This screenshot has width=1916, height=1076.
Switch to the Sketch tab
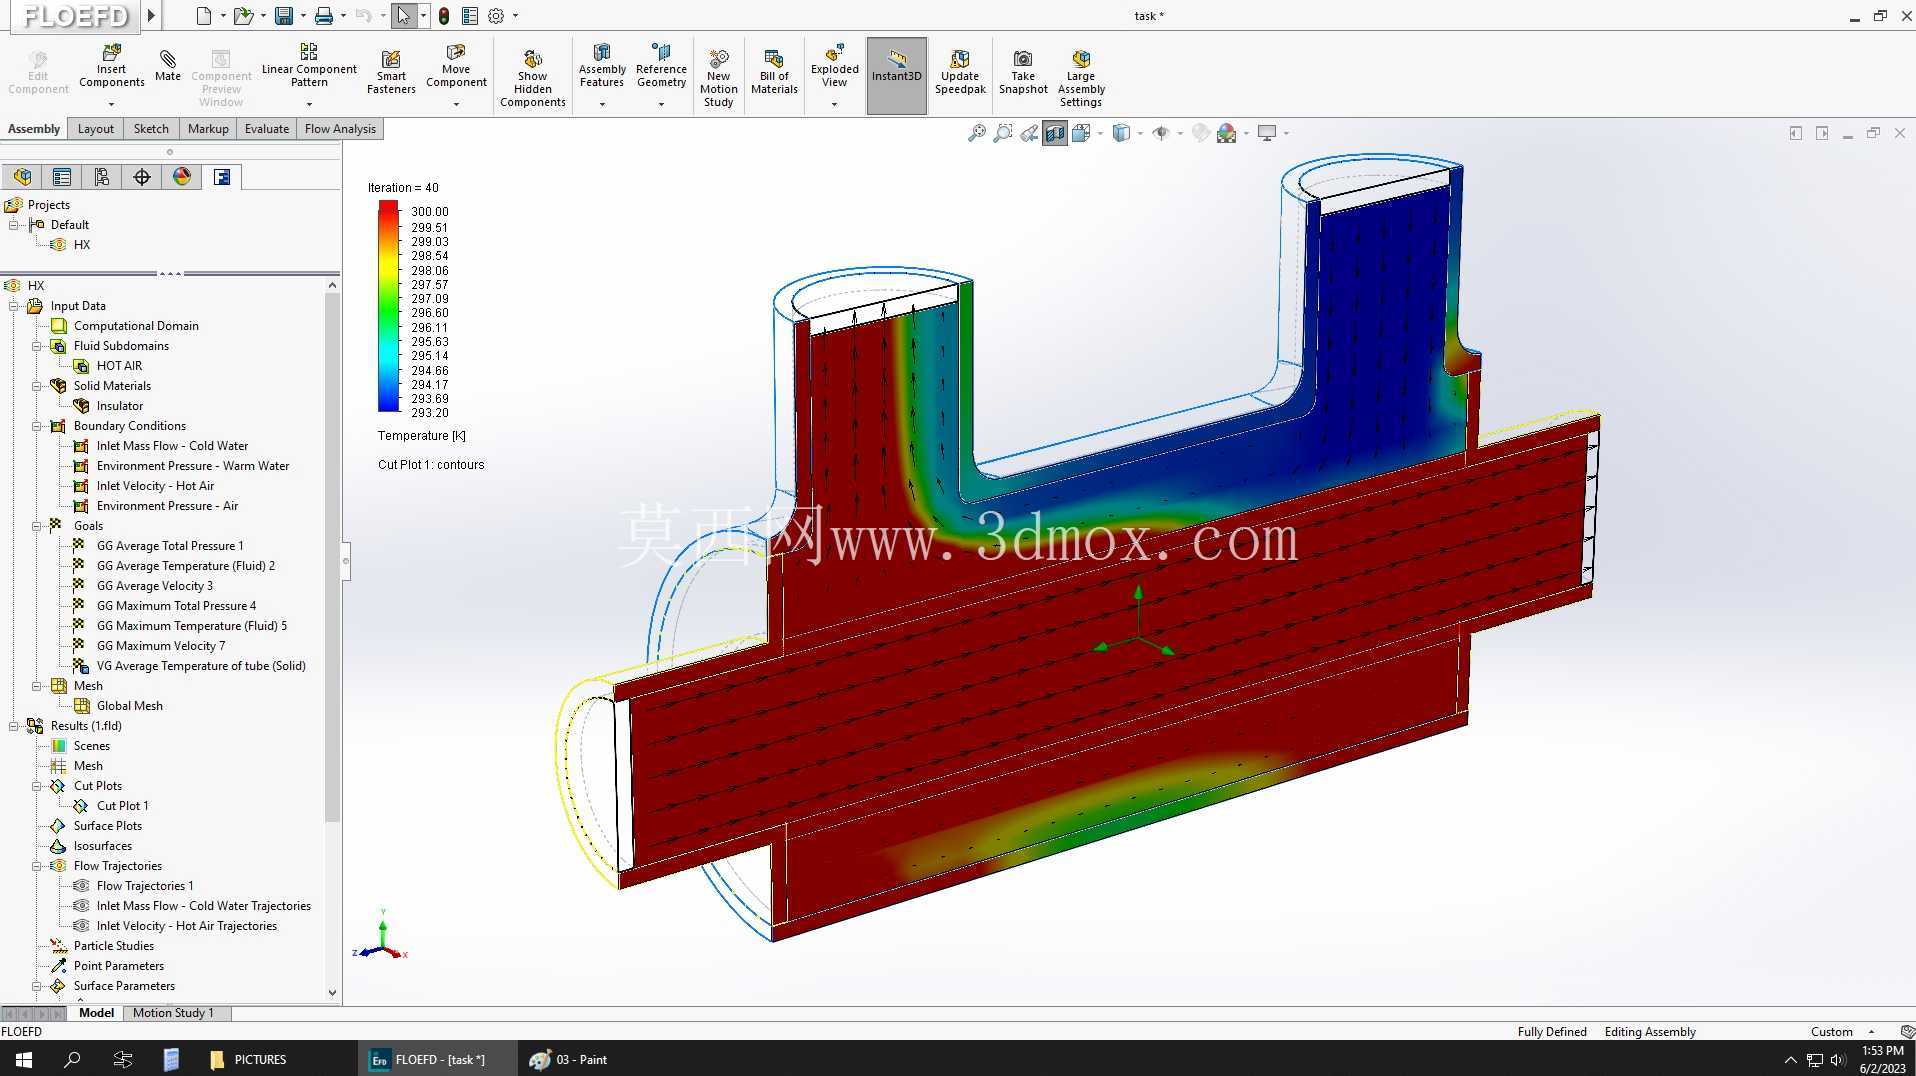pos(151,129)
